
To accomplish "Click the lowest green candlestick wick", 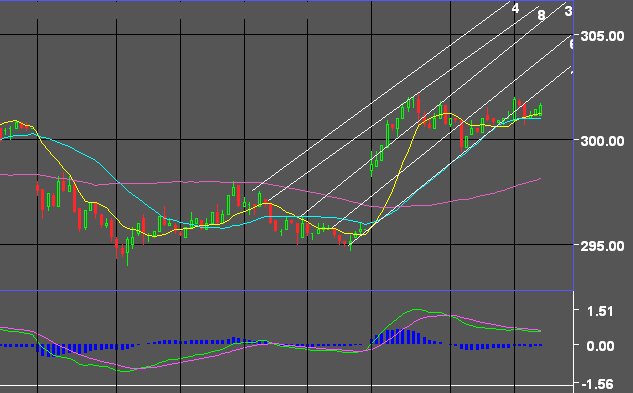I will [x=128, y=252].
